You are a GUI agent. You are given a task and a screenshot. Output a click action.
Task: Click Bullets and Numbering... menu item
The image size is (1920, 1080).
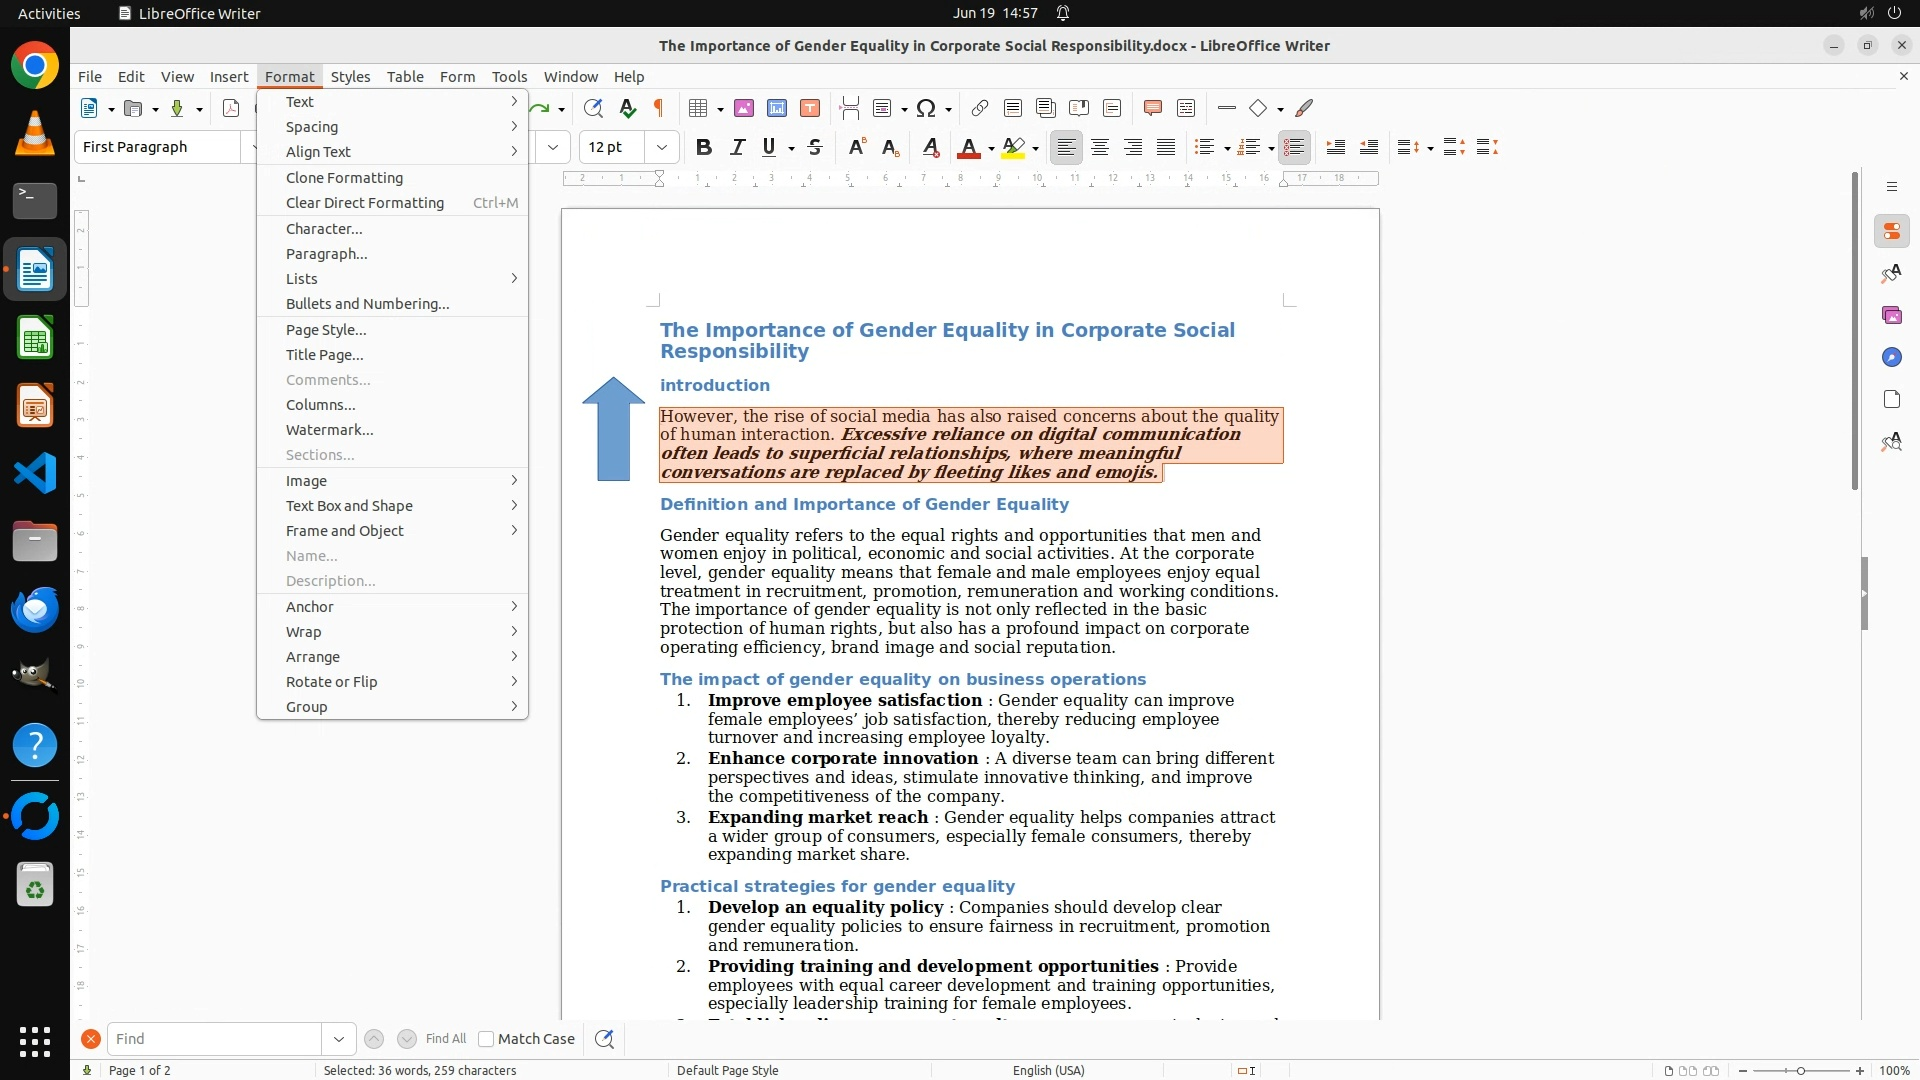point(367,304)
